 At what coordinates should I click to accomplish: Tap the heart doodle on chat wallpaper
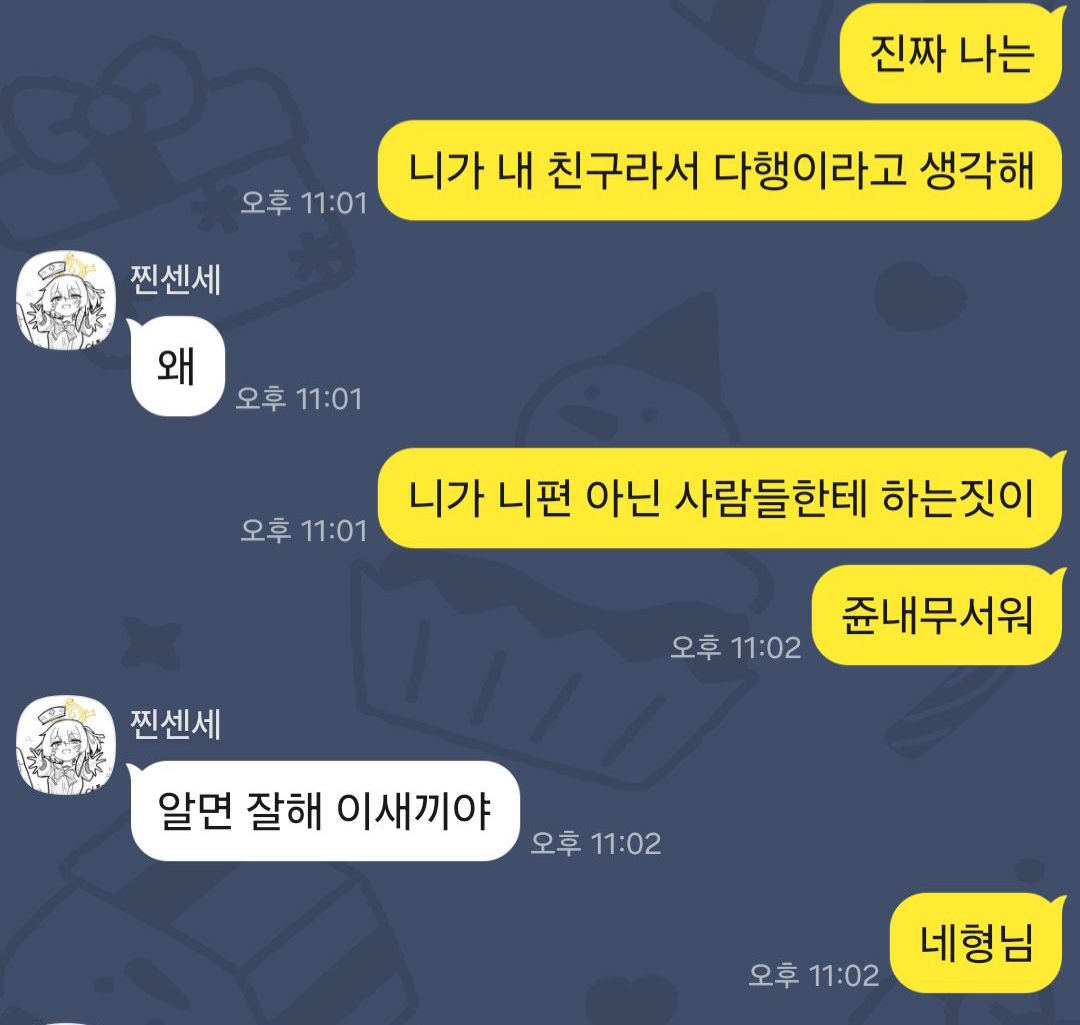pyautogui.click(x=919, y=295)
